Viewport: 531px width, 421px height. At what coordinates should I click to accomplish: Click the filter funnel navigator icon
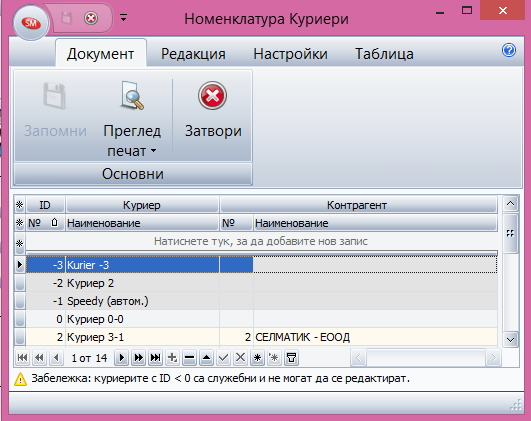[291, 358]
